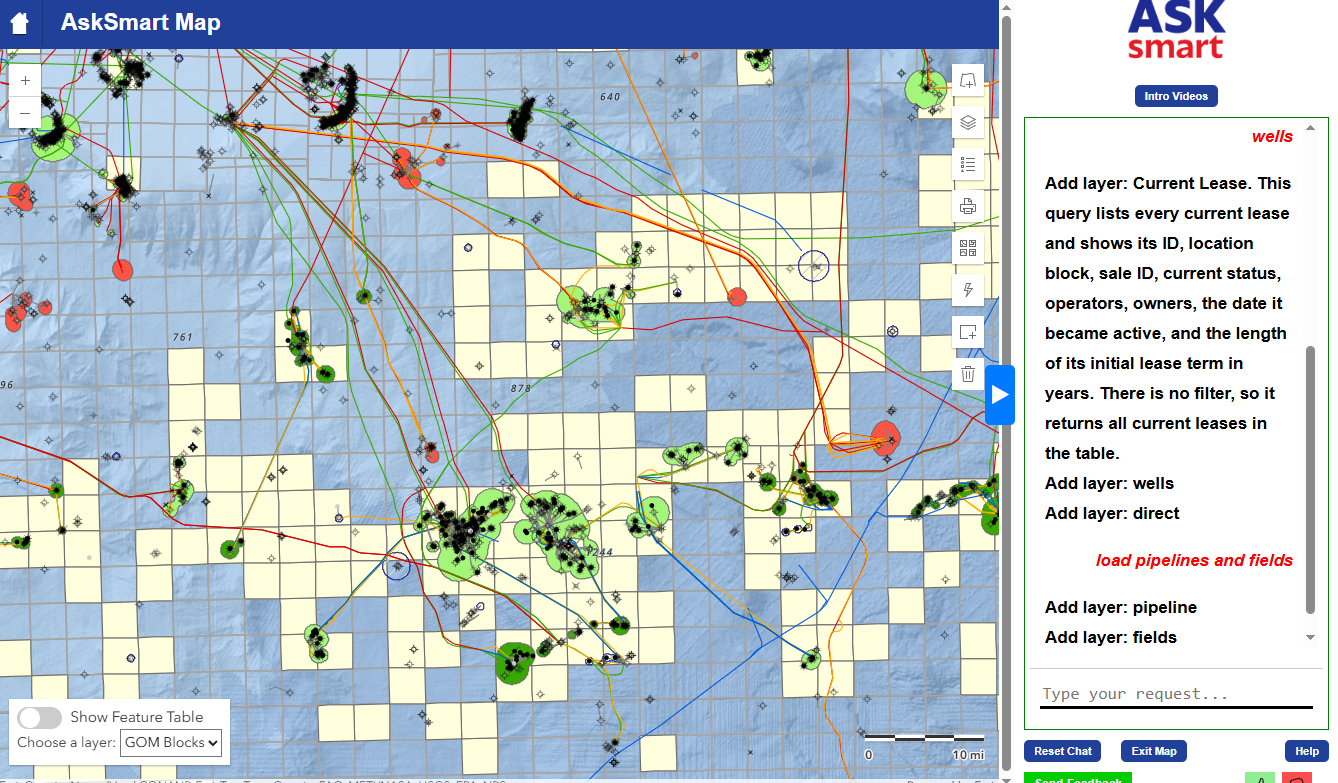
Task: Enable the Show Feature Table toggle
Action: [39, 718]
